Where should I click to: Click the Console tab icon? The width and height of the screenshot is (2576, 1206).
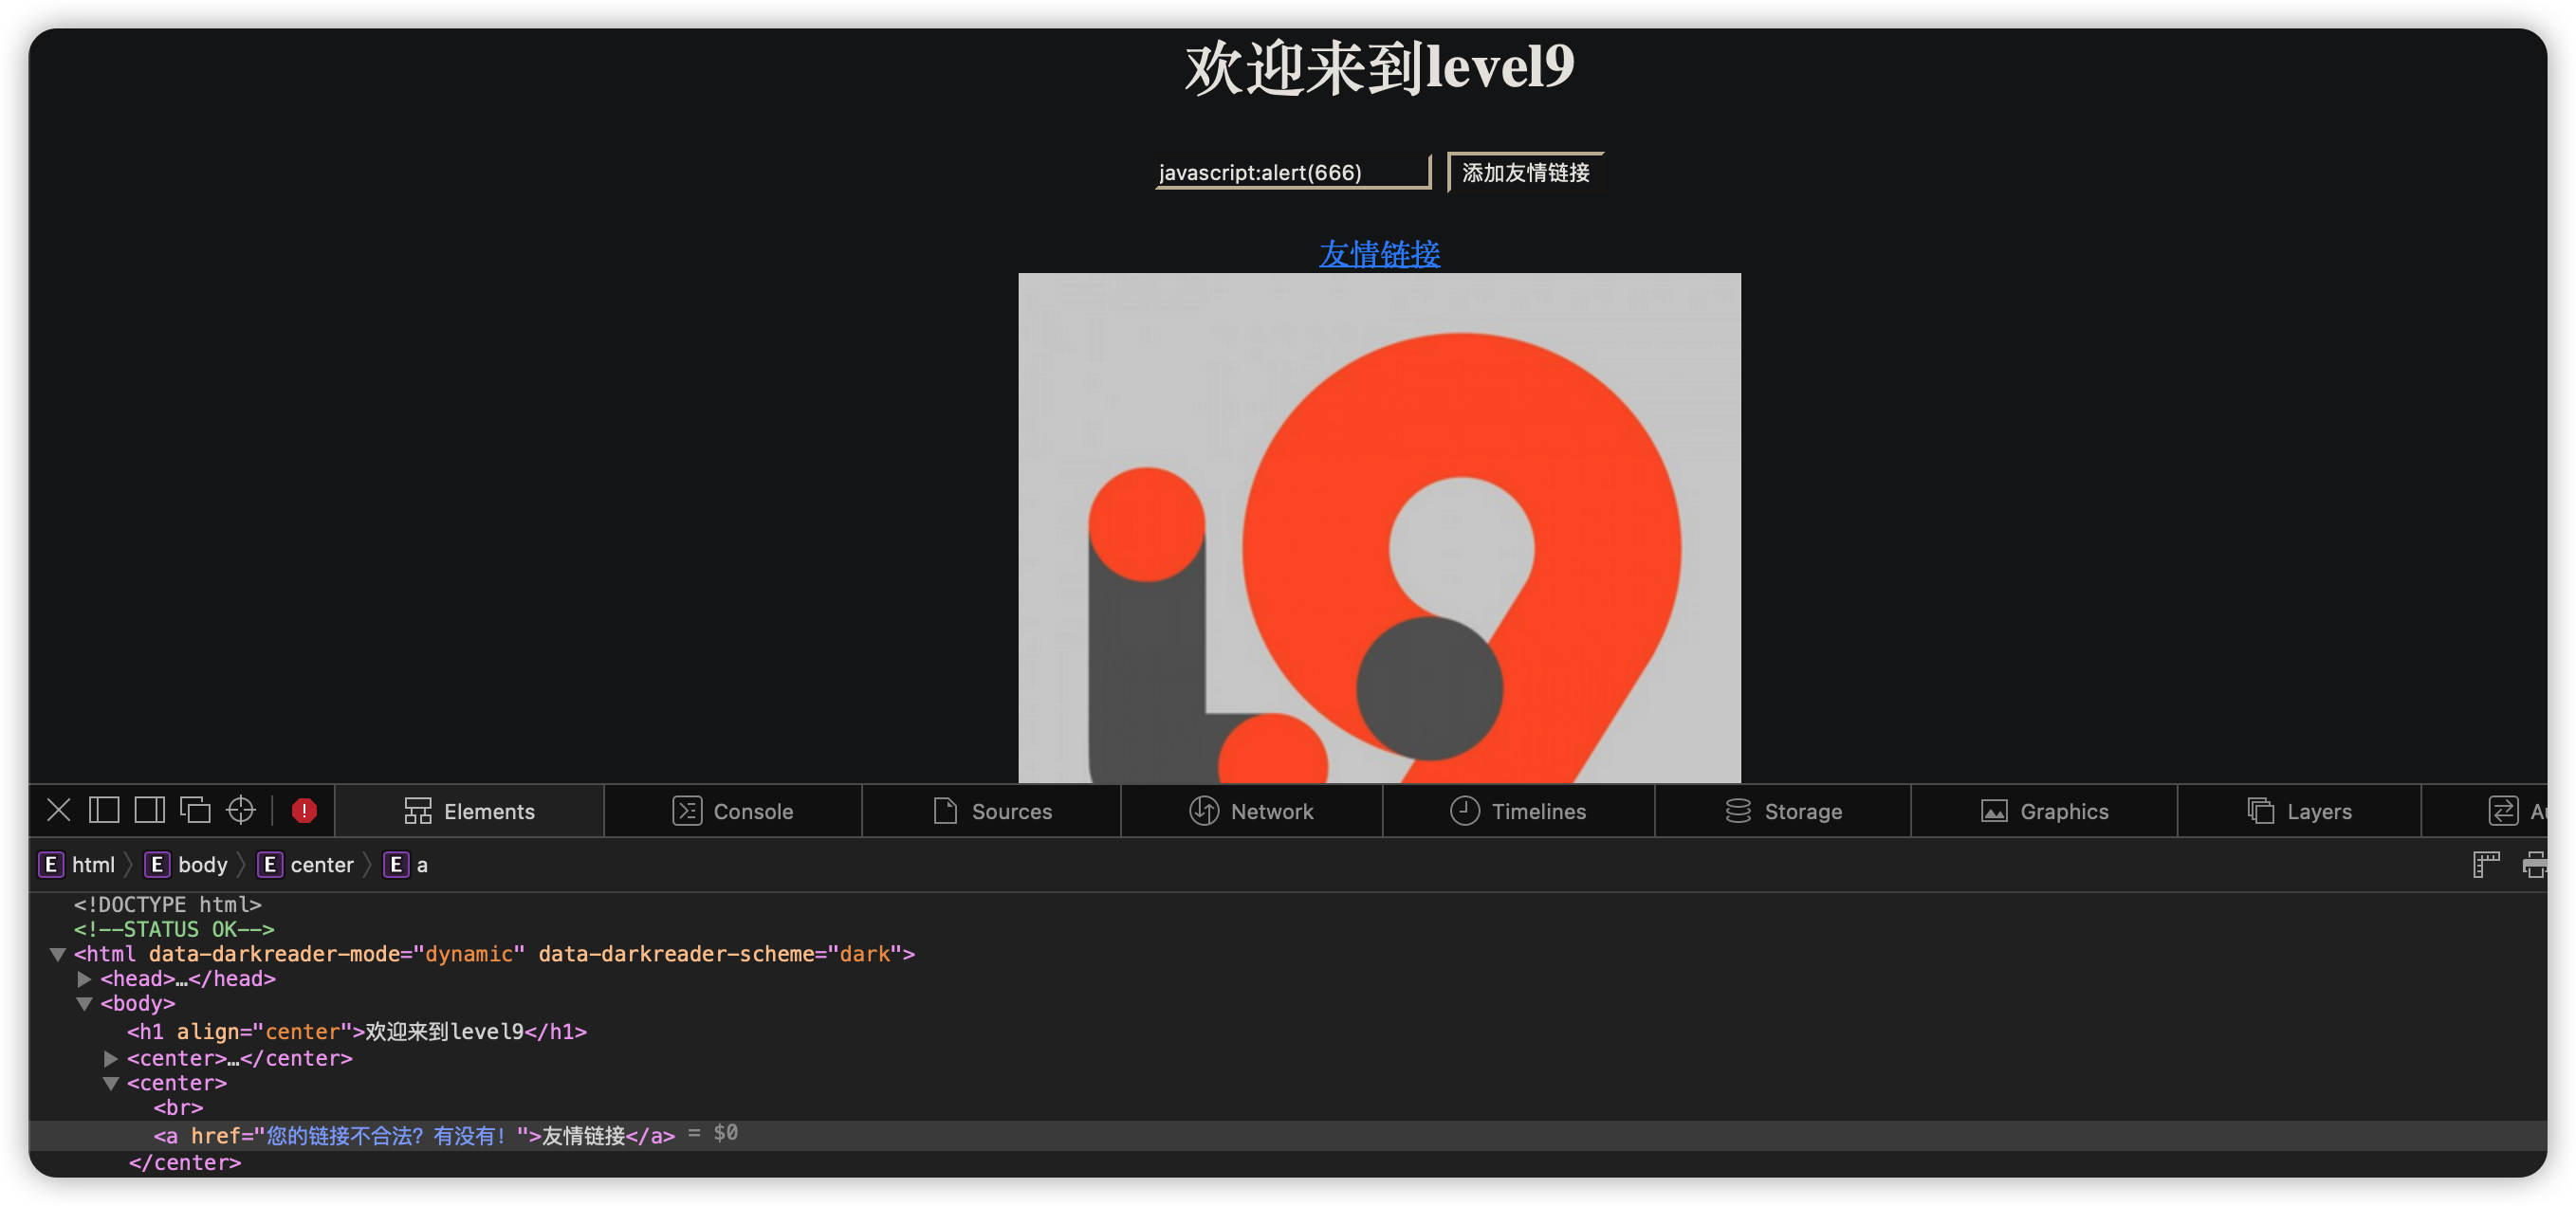pos(687,811)
